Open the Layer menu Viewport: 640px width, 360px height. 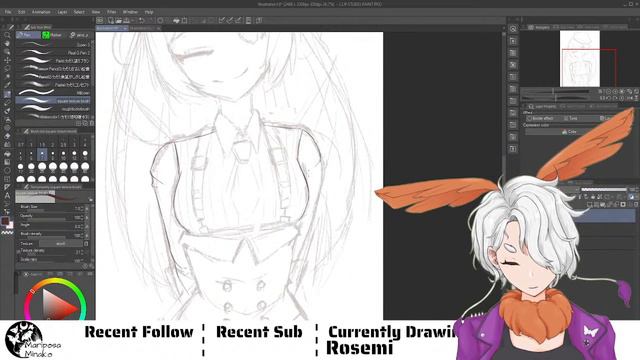click(x=62, y=12)
